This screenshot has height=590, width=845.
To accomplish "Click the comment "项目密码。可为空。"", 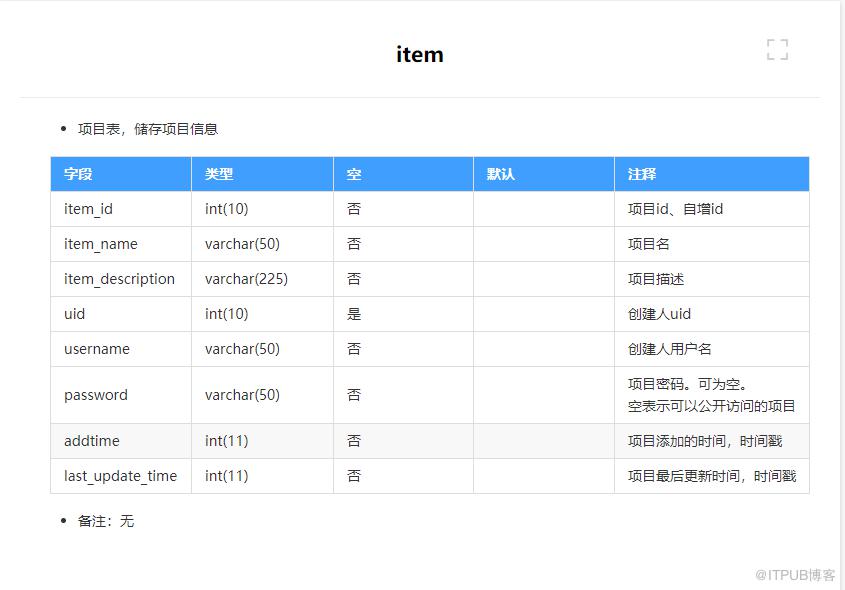I will [687, 385].
